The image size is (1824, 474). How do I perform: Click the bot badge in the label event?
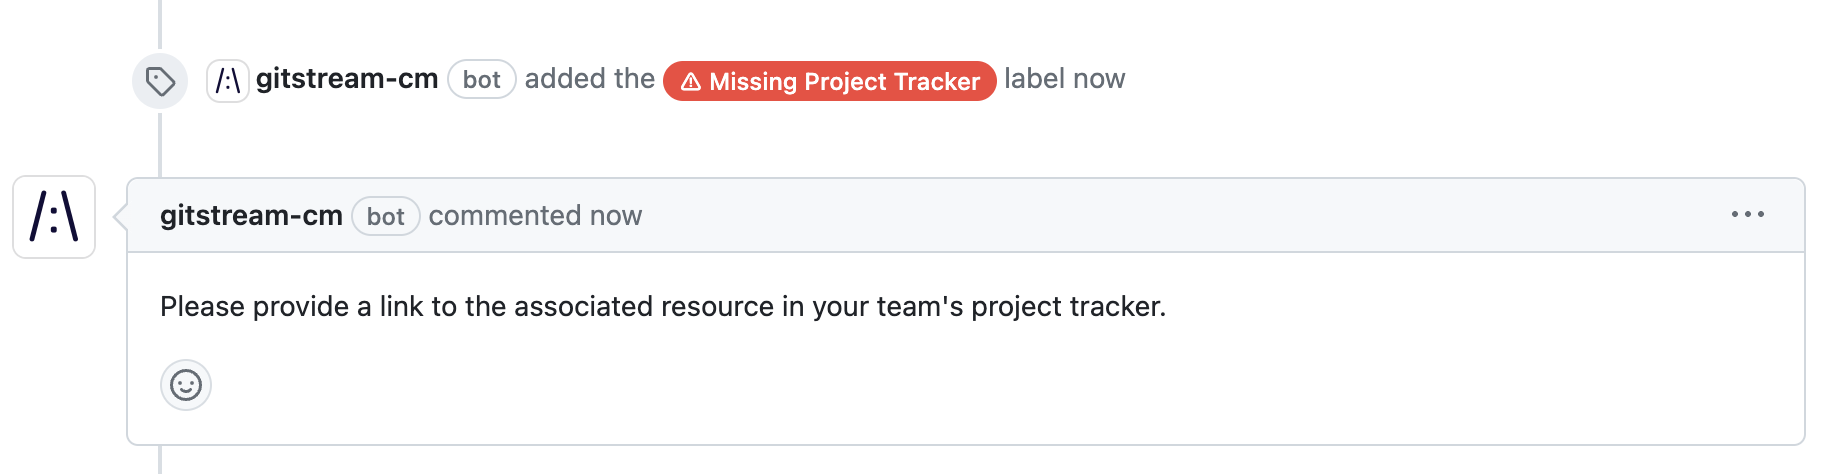tap(482, 80)
